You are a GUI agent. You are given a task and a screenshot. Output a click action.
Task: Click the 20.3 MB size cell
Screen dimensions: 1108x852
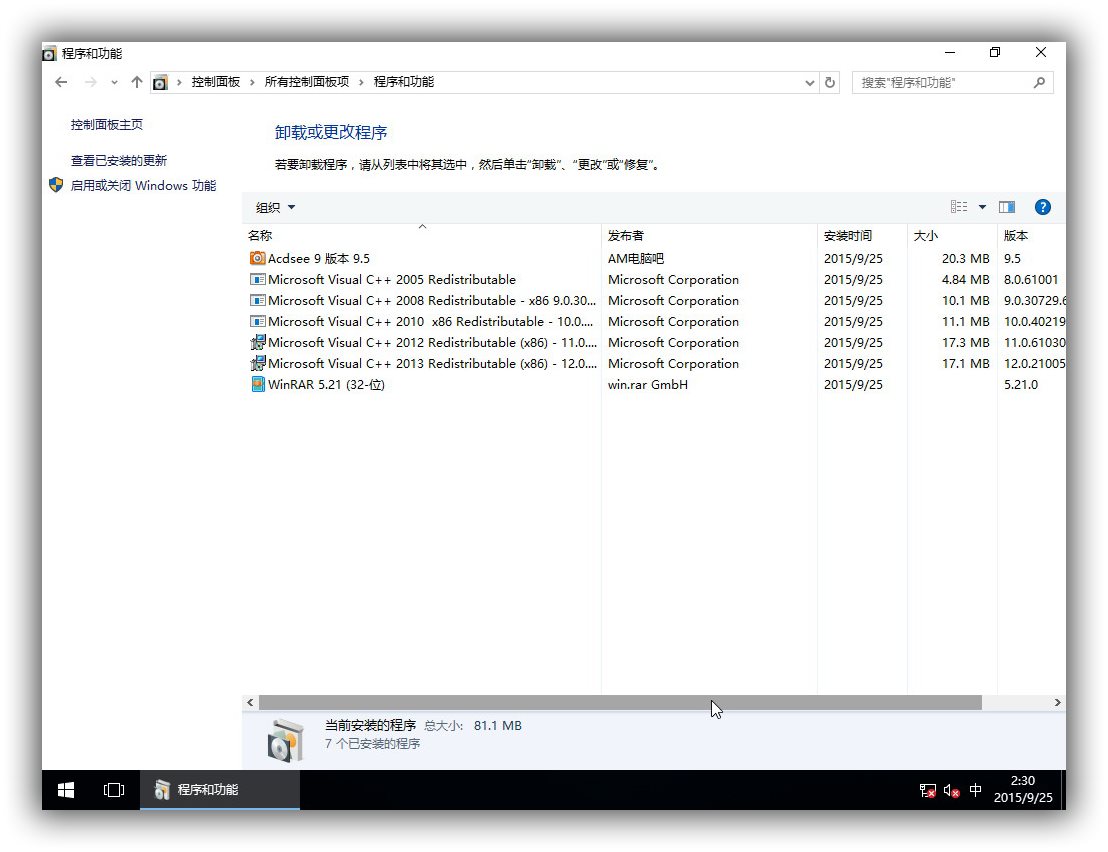[965, 259]
